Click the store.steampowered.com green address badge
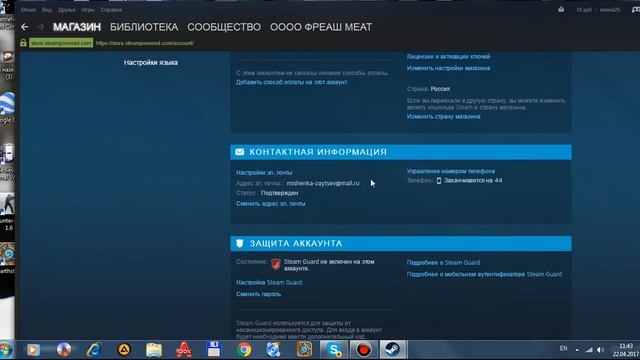 (x=61, y=43)
